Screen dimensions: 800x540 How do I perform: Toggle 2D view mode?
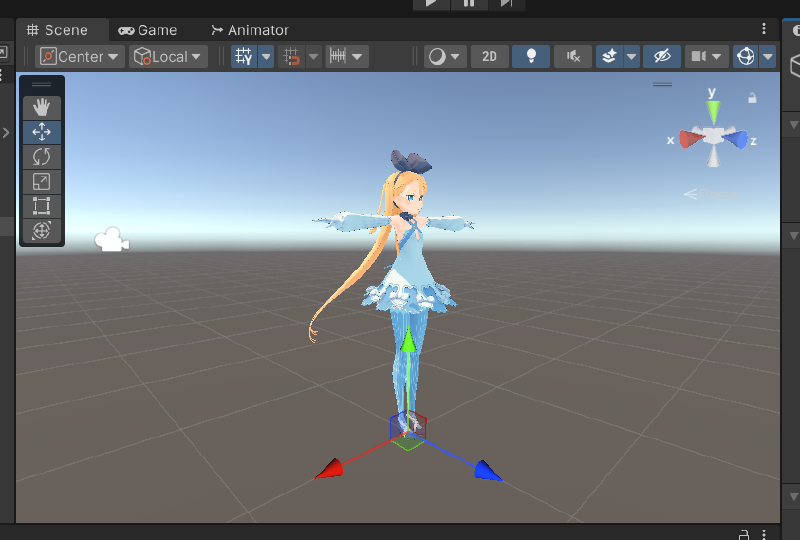(x=489, y=56)
